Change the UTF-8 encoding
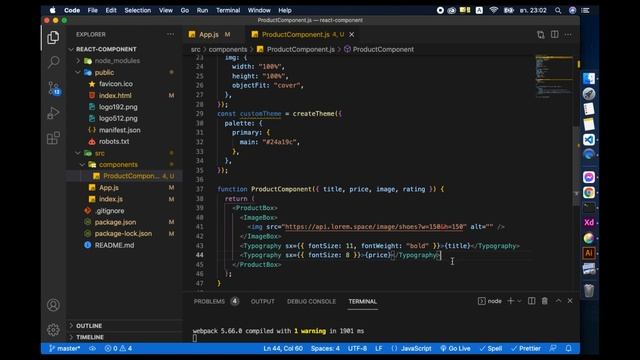 coord(357,348)
